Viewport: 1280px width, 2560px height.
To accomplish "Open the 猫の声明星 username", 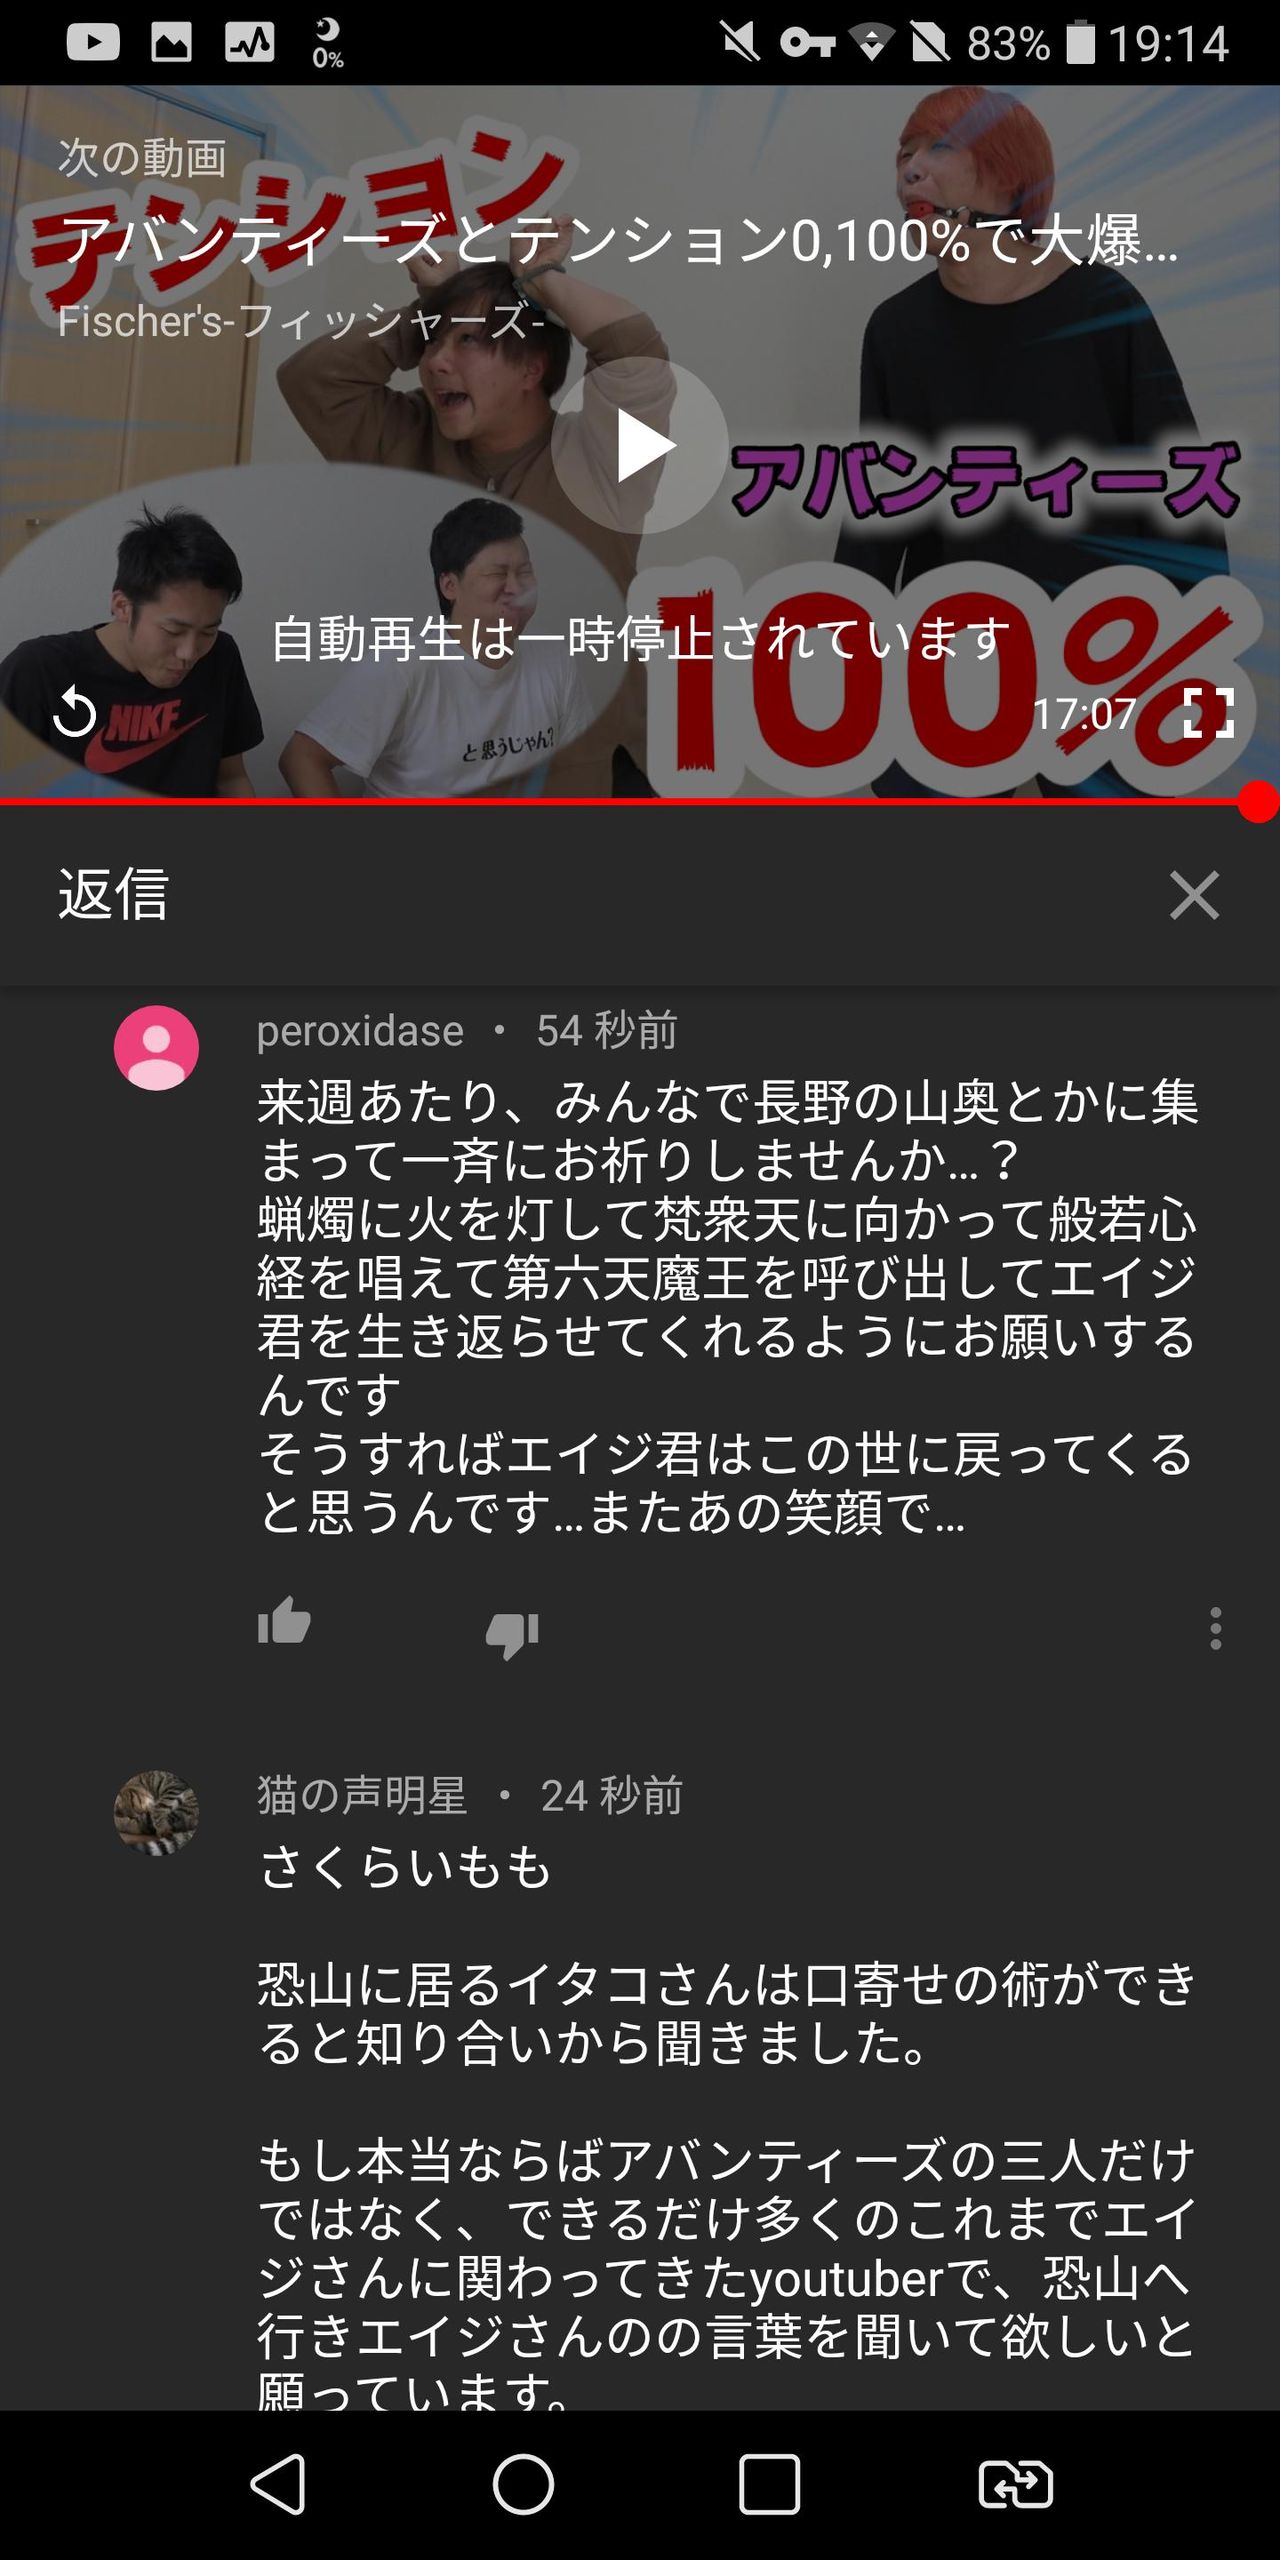I will [362, 1795].
